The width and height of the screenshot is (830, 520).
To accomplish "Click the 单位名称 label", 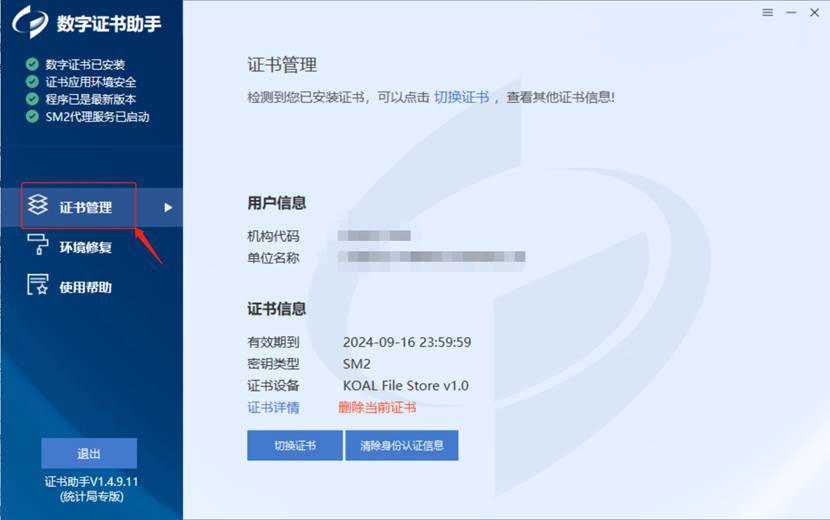I will (x=273, y=258).
